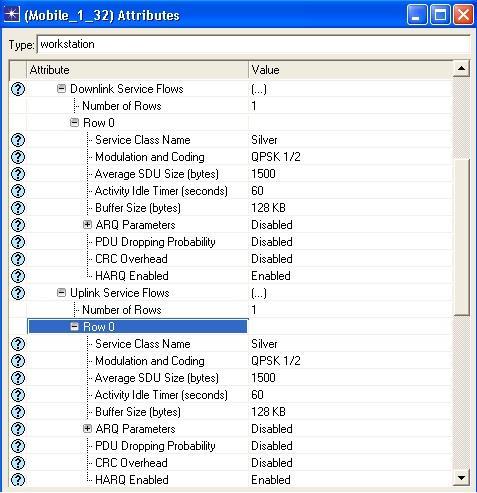Open help for downlink HARQ Enabled
Viewport: 477px width, 493px height.
click(18, 276)
